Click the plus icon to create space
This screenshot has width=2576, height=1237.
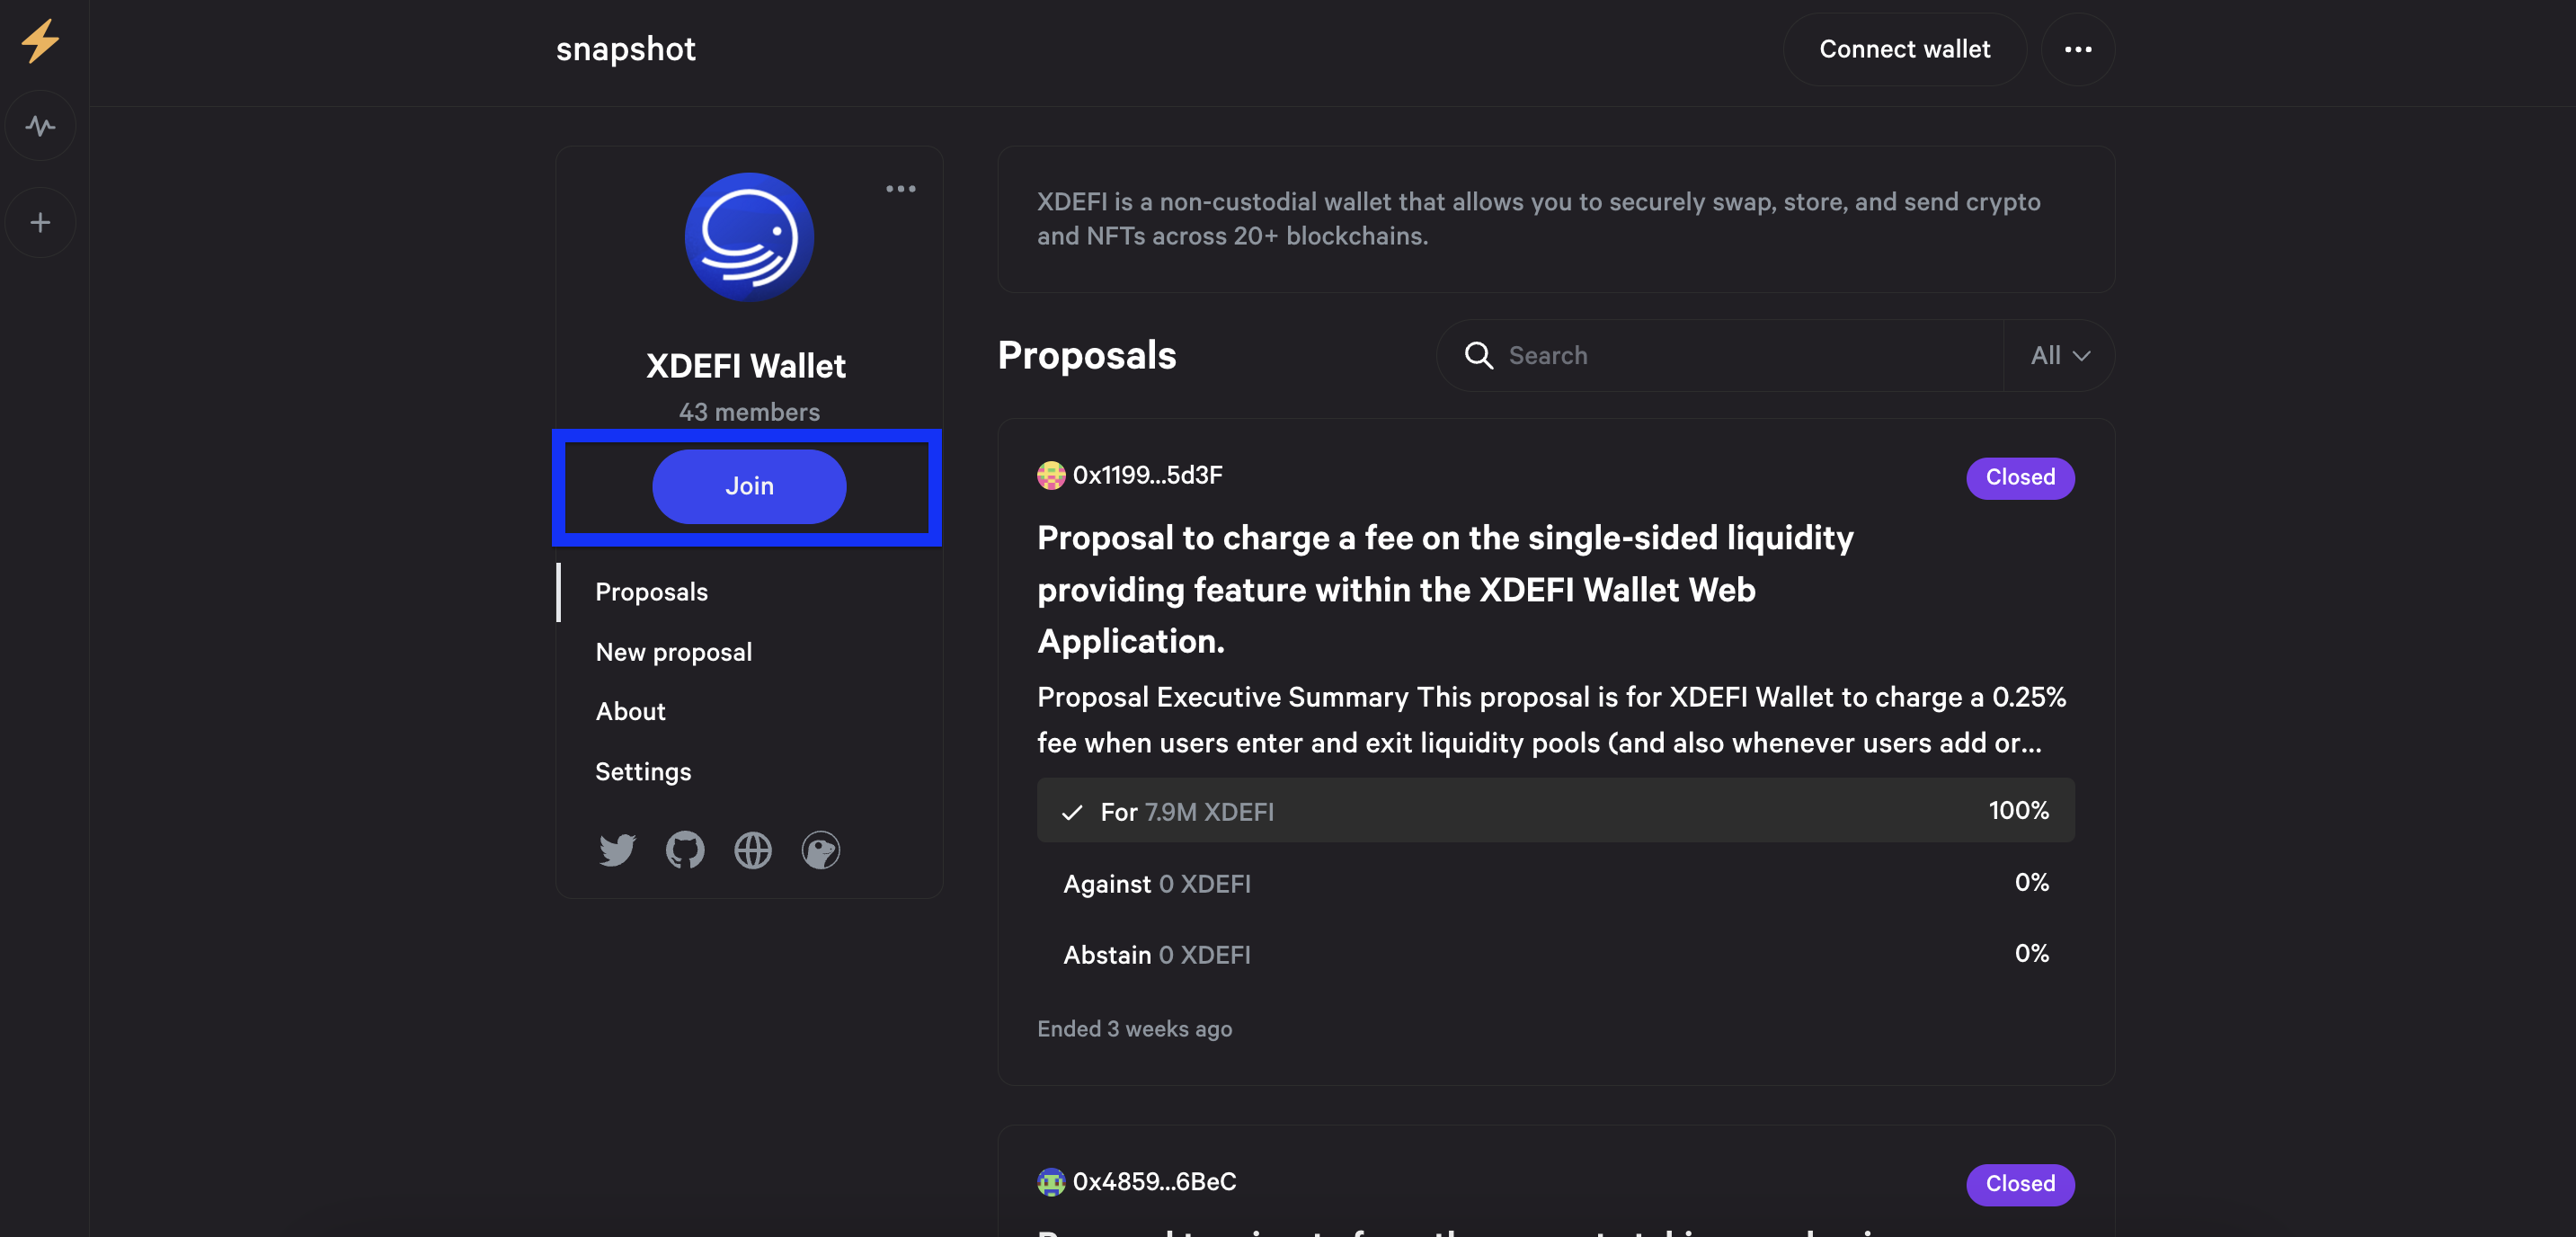point(40,222)
